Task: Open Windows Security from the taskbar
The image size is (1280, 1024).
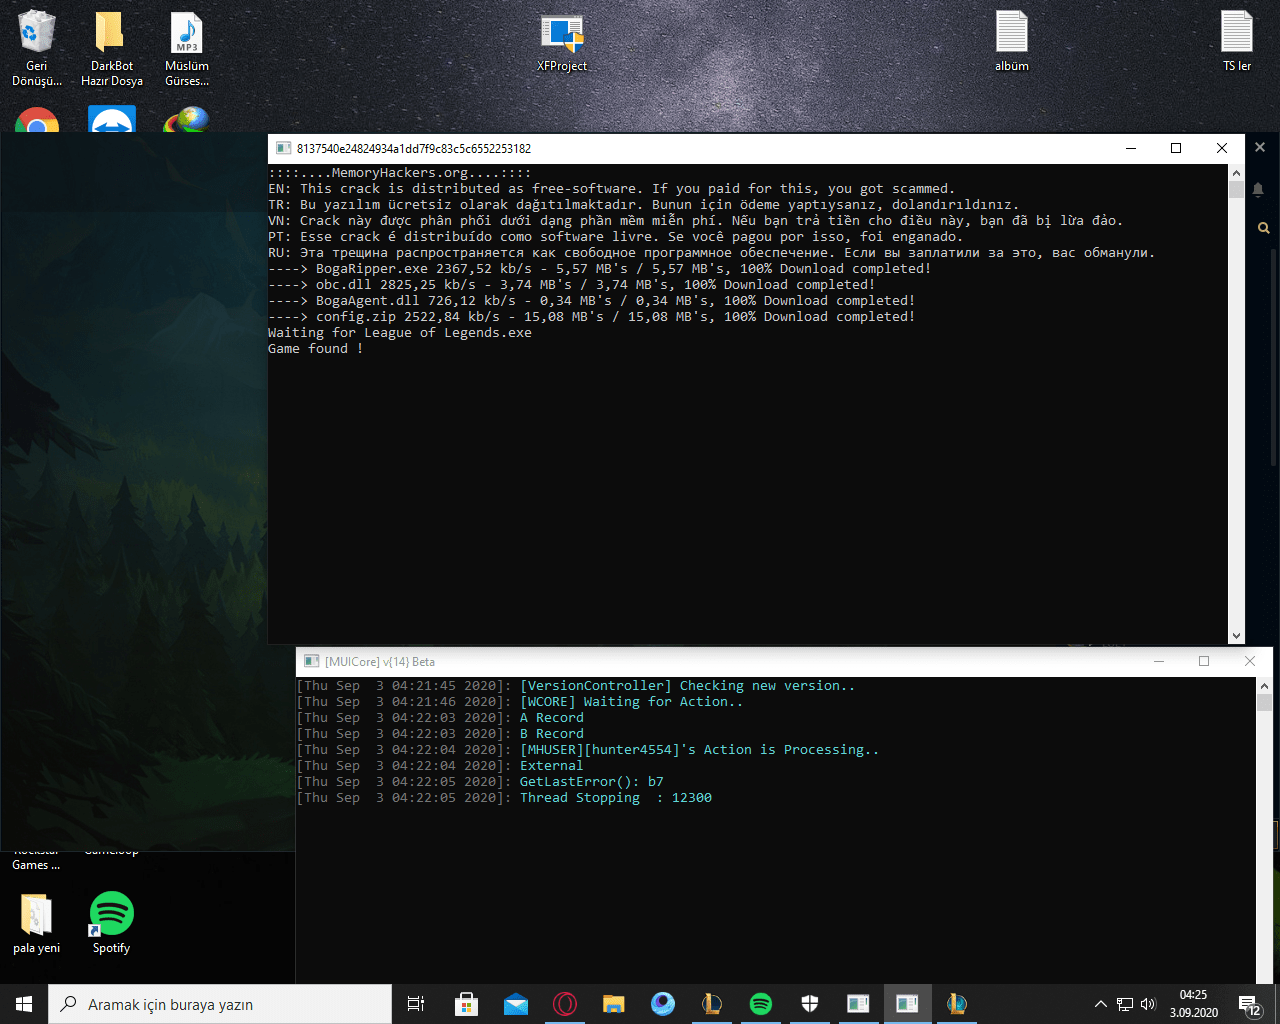Action: (x=809, y=1004)
